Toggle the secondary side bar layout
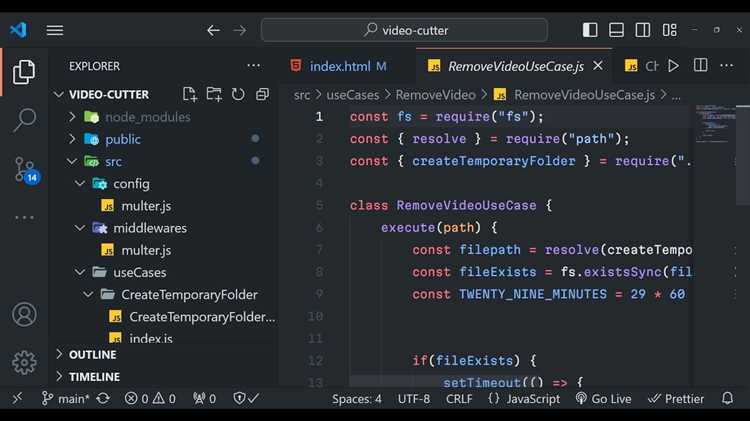Screen dimensions: 750x421 [643, 30]
